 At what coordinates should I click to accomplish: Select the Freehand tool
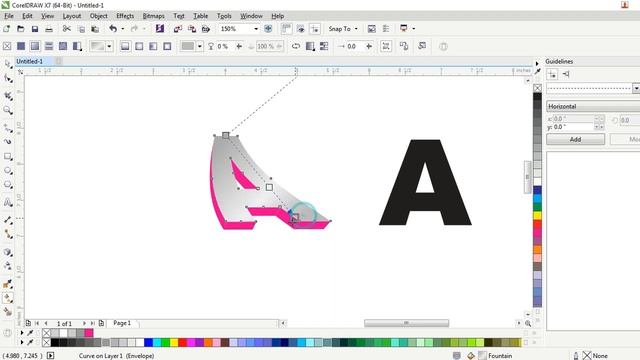point(8,129)
